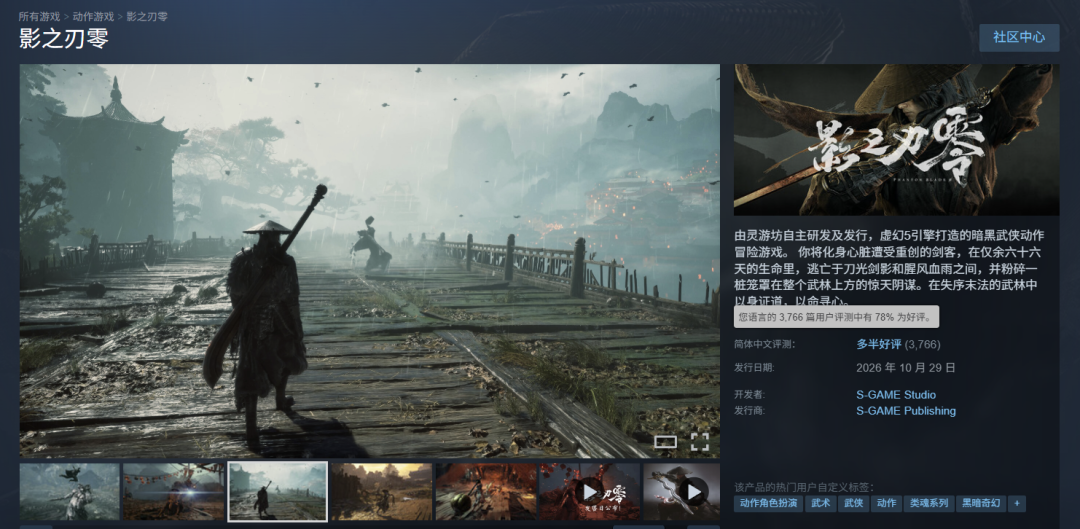
Task: Add a tag with plus button
Action: (x=1017, y=504)
